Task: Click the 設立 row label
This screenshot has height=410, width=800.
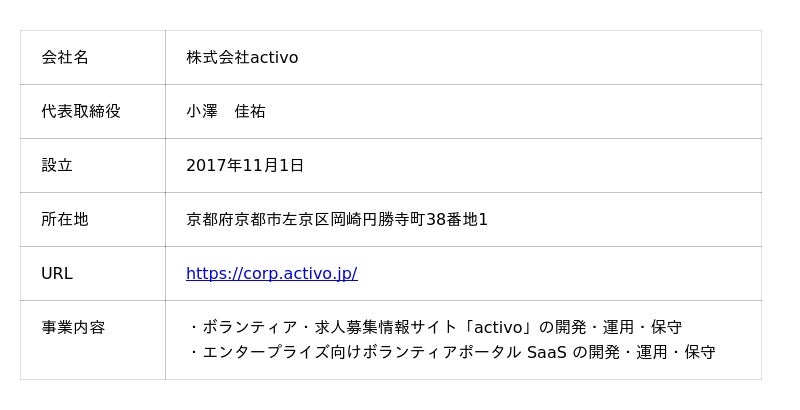Action: (x=57, y=165)
